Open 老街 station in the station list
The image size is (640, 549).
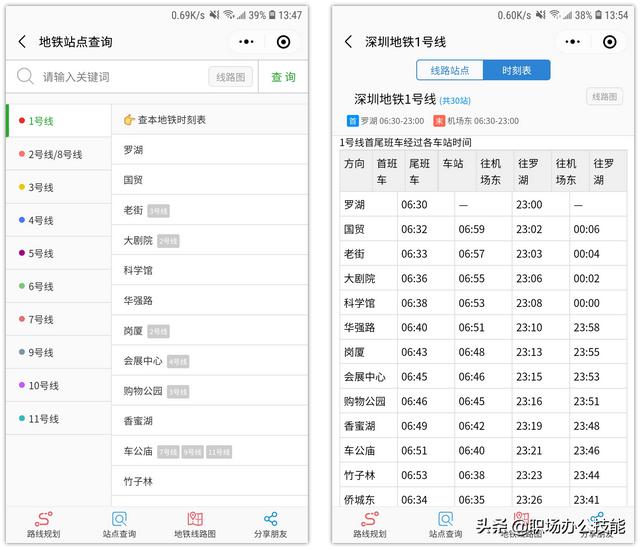coord(210,210)
